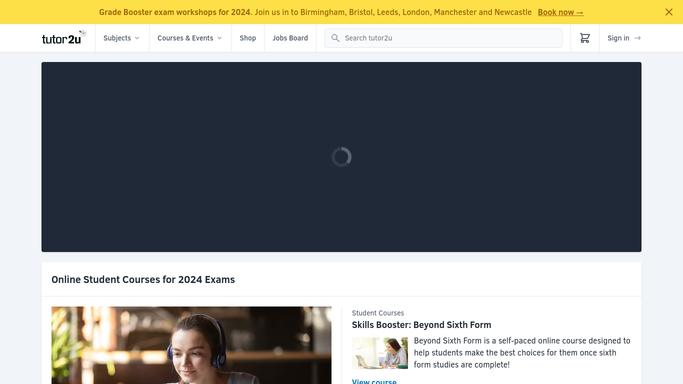The height and width of the screenshot is (384, 683).
Task: Follow the Book now link in banner
Action: [x=560, y=12]
